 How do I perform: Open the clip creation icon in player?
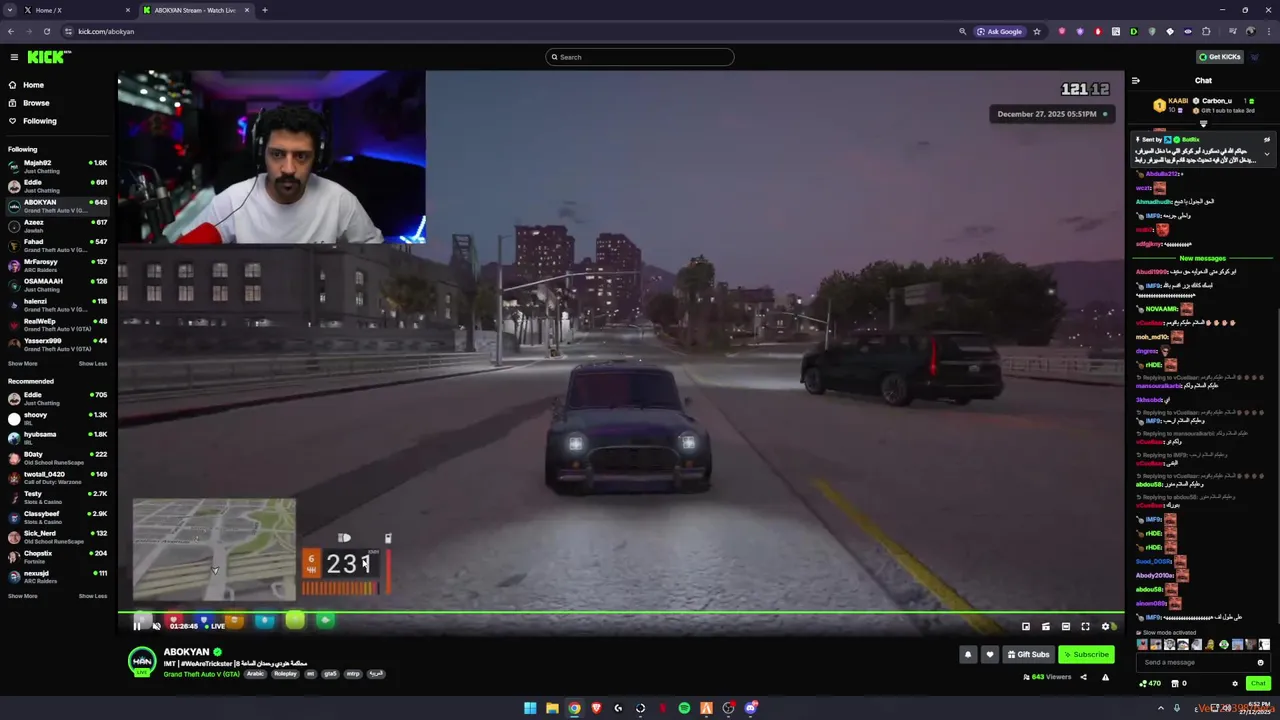pos(1046,626)
